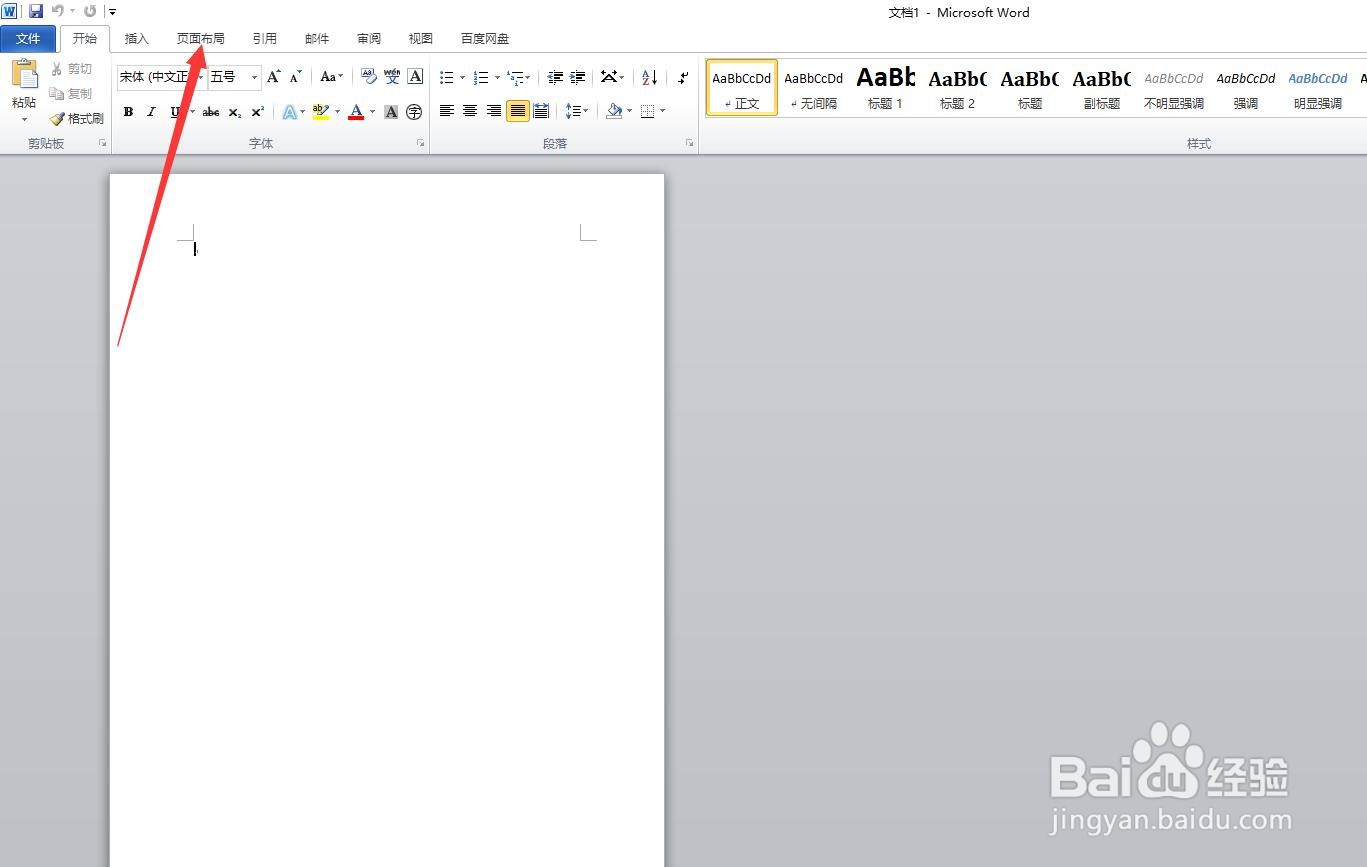
Task: Switch to the Review (审阅) tab
Action: pos(369,39)
